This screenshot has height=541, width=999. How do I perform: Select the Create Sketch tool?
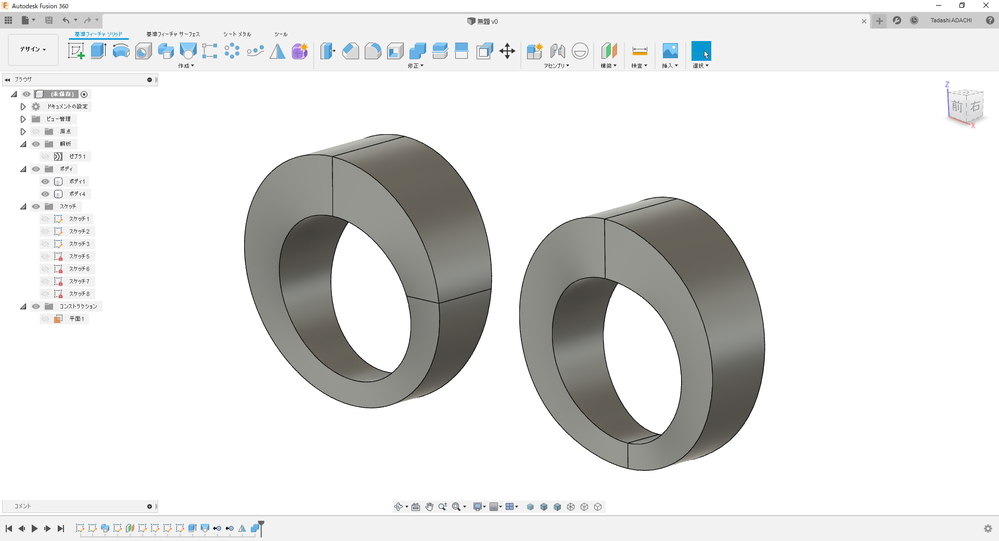[x=77, y=51]
